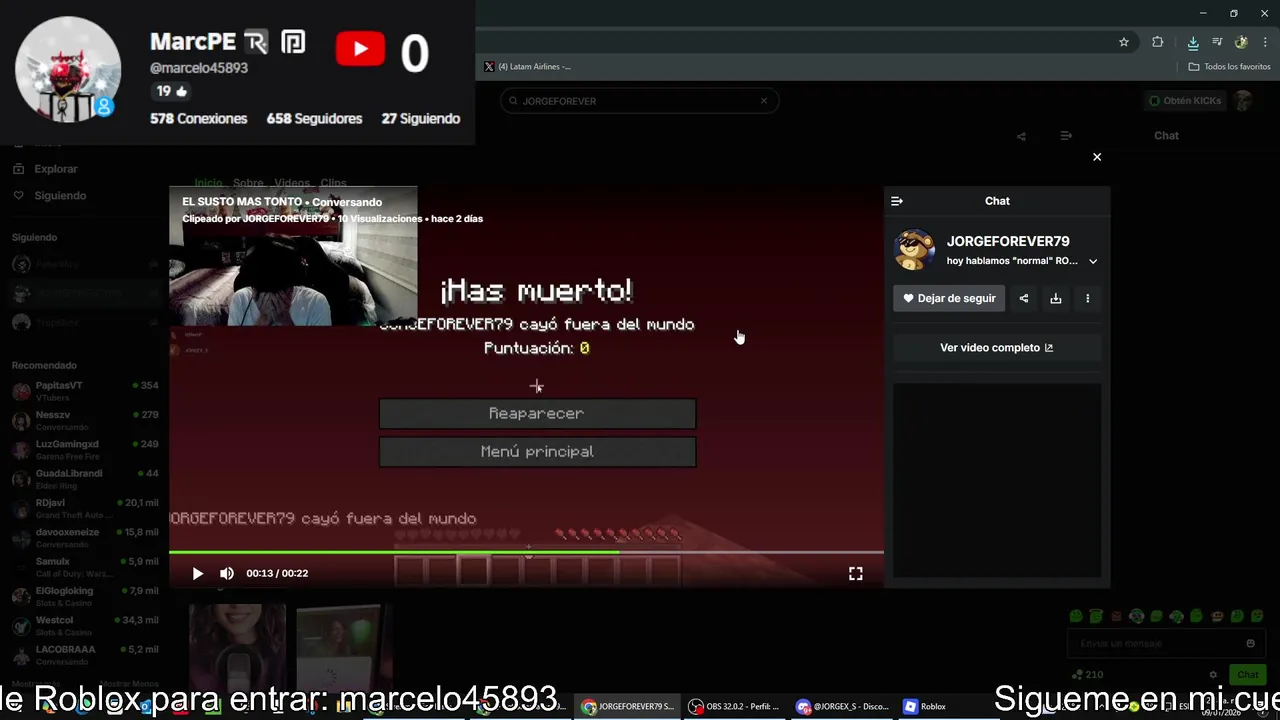Seek on the clip progress bar

526,552
